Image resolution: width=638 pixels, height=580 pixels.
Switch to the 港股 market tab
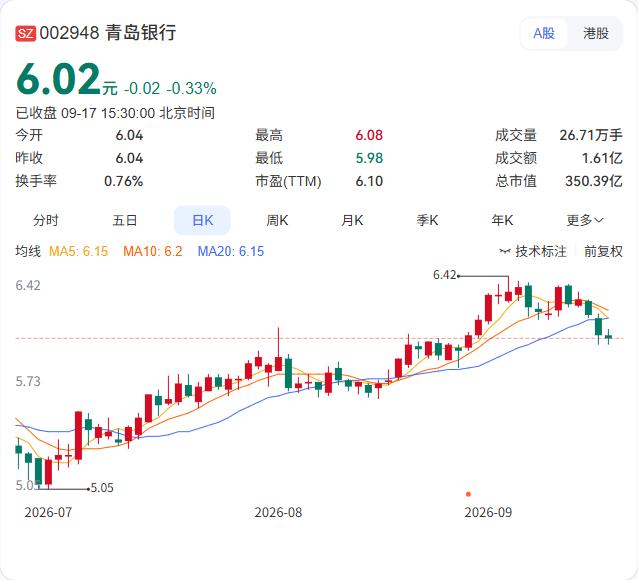pyautogui.click(x=596, y=33)
